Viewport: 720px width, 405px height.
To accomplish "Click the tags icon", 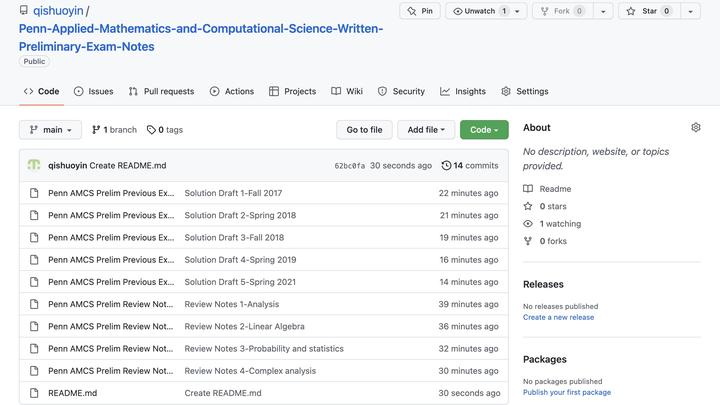I will (x=151, y=130).
